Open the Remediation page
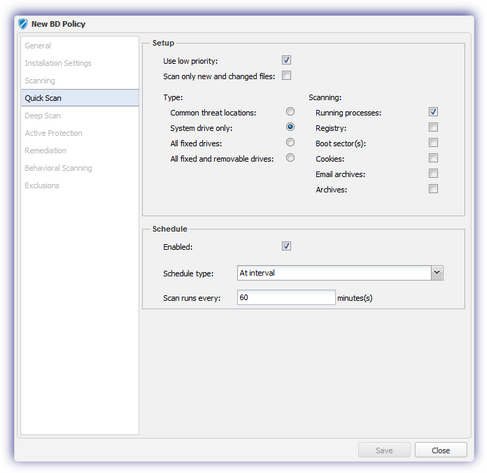The height and width of the screenshot is (473, 487). coord(80,150)
